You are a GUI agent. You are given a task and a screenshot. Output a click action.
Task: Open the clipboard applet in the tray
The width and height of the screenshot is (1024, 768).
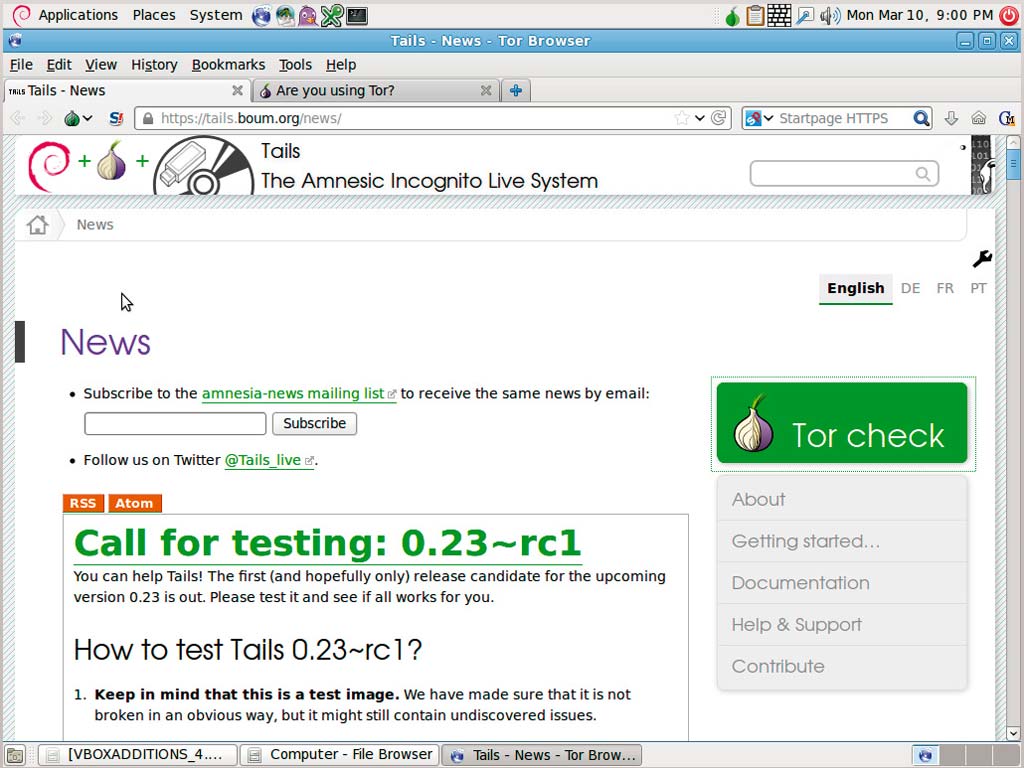pos(756,15)
